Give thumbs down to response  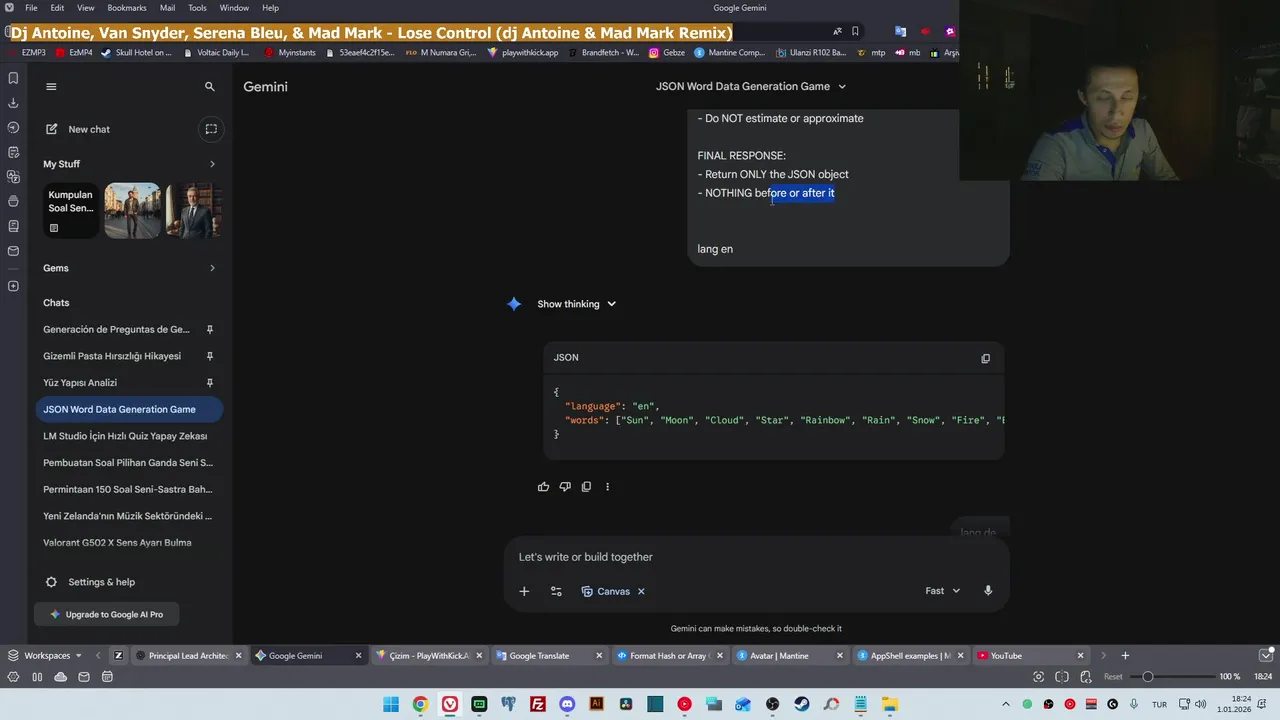click(565, 487)
